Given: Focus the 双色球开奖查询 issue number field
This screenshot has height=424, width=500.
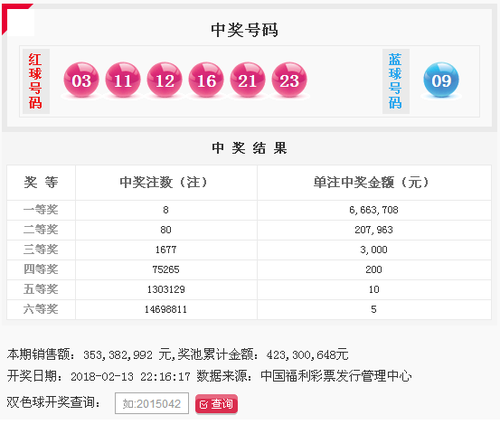Looking at the screenshot, I should coord(152,403).
